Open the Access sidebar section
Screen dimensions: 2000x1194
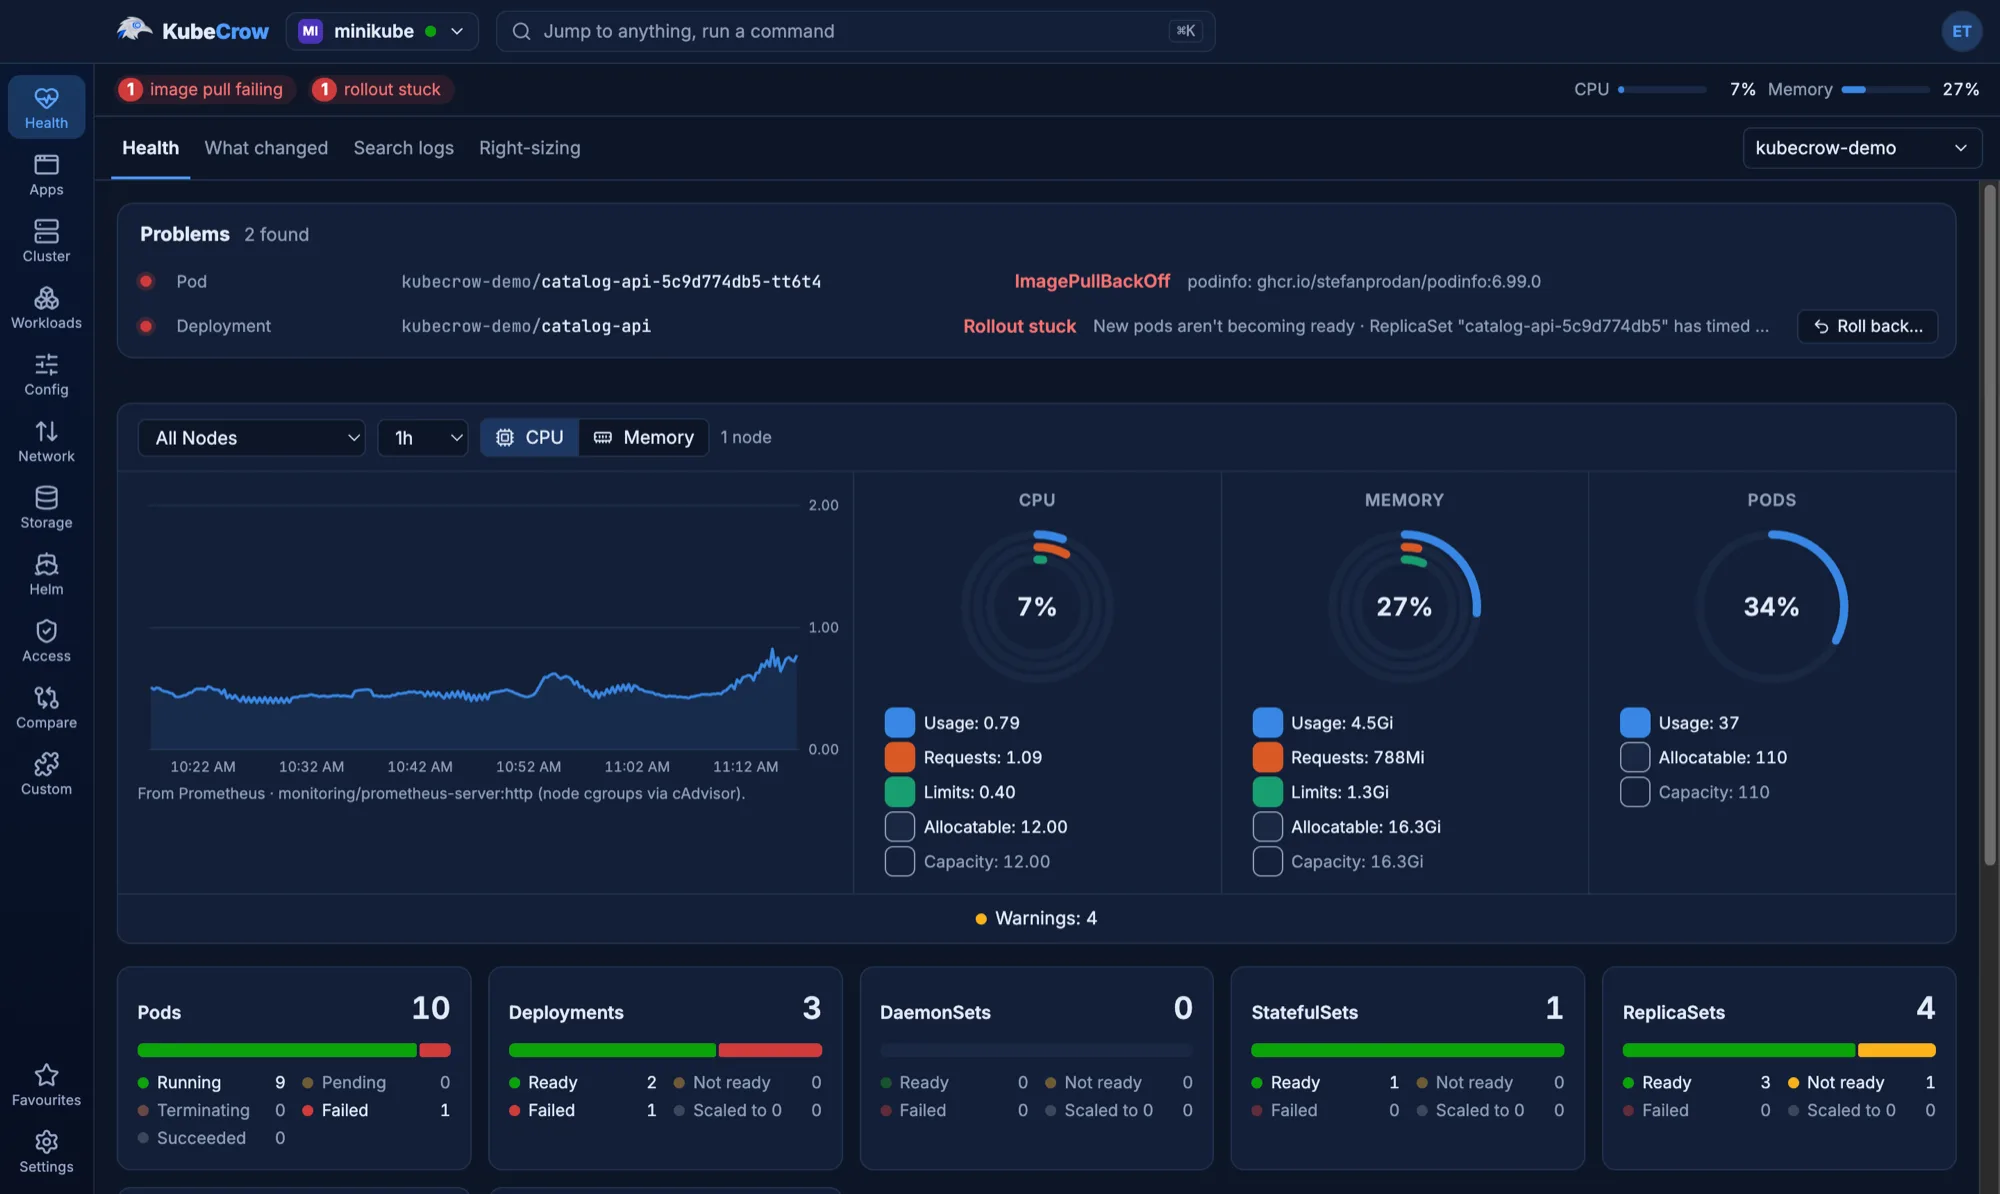tap(46, 641)
